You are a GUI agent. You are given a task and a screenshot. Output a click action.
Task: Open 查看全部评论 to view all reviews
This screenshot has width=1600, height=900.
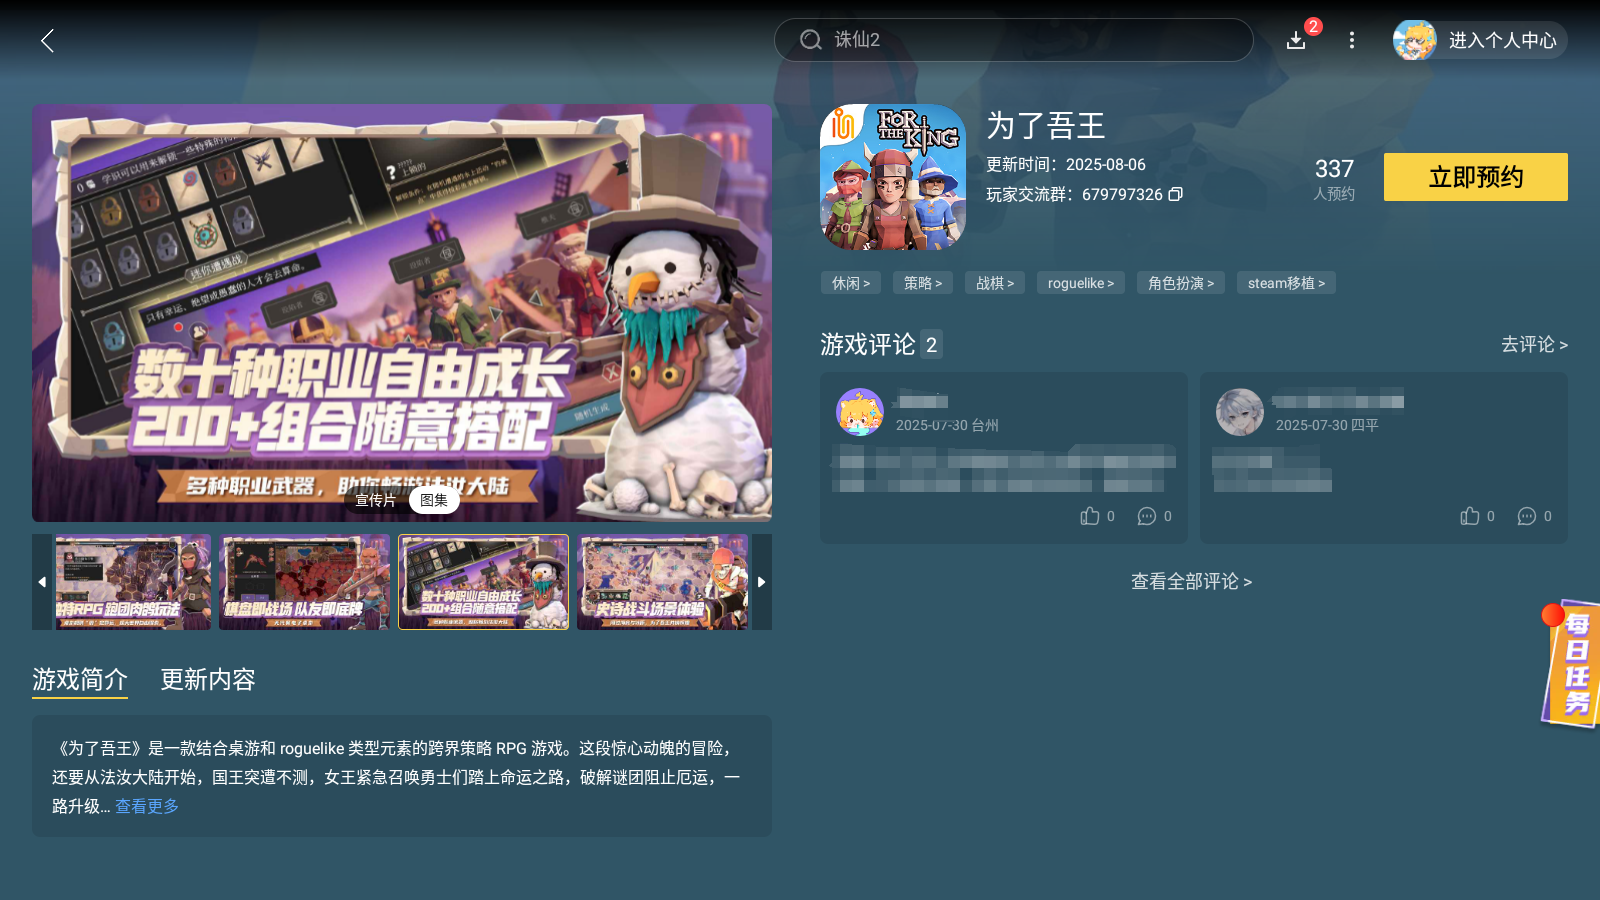pos(1191,582)
